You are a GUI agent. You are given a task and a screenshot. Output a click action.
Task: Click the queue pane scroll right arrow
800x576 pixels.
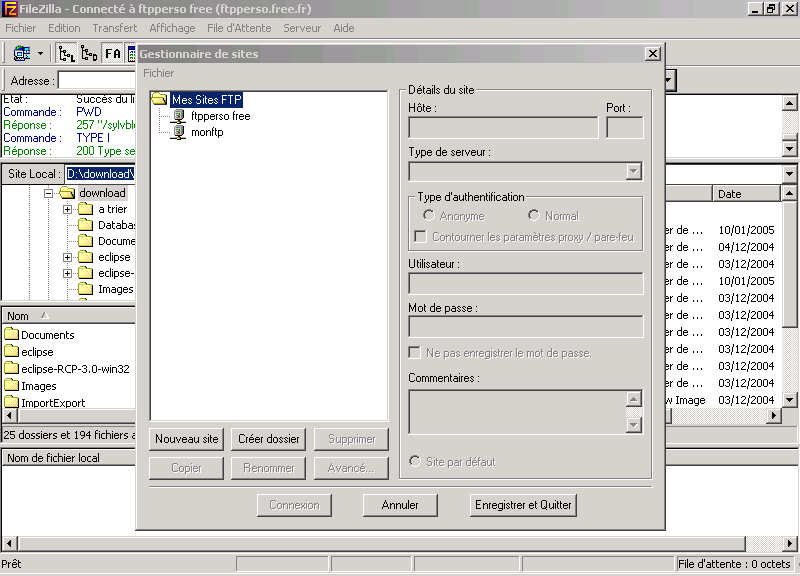point(789,543)
